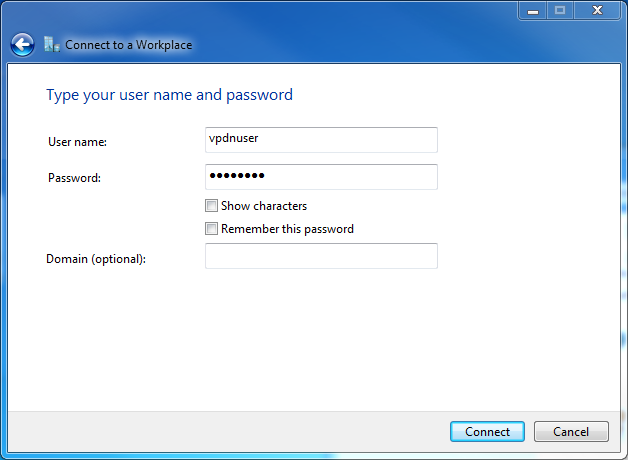Cancel the VPN connection setup
This screenshot has width=628, height=460.
571,432
